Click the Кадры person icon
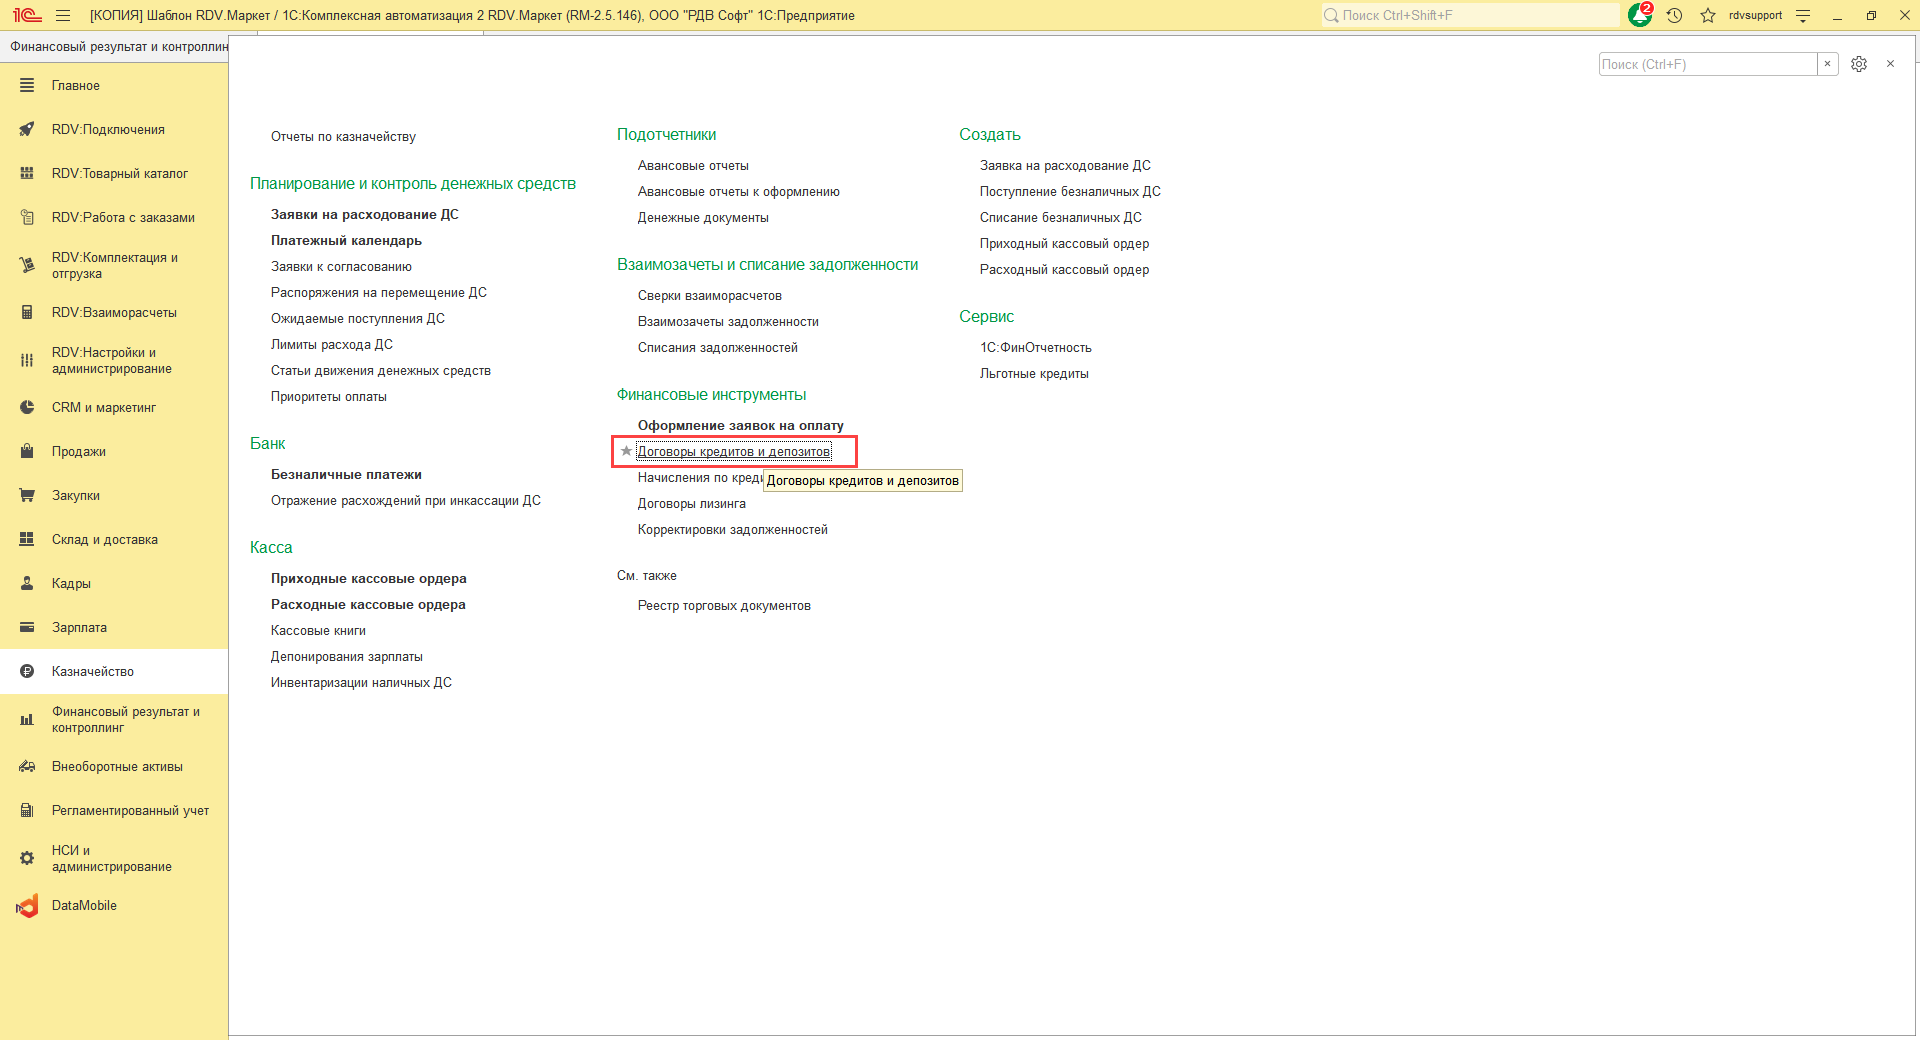Viewport: 1920px width, 1040px height. tap(27, 584)
